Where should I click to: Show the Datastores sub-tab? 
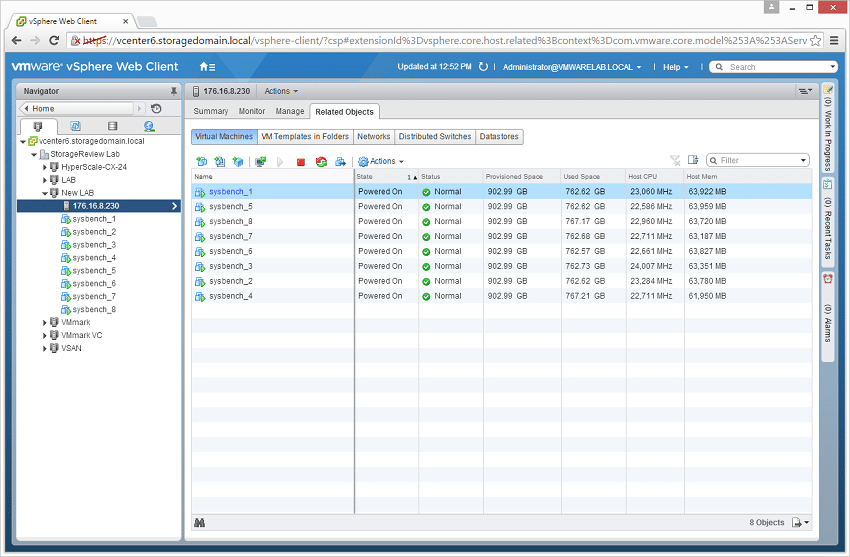pos(499,137)
